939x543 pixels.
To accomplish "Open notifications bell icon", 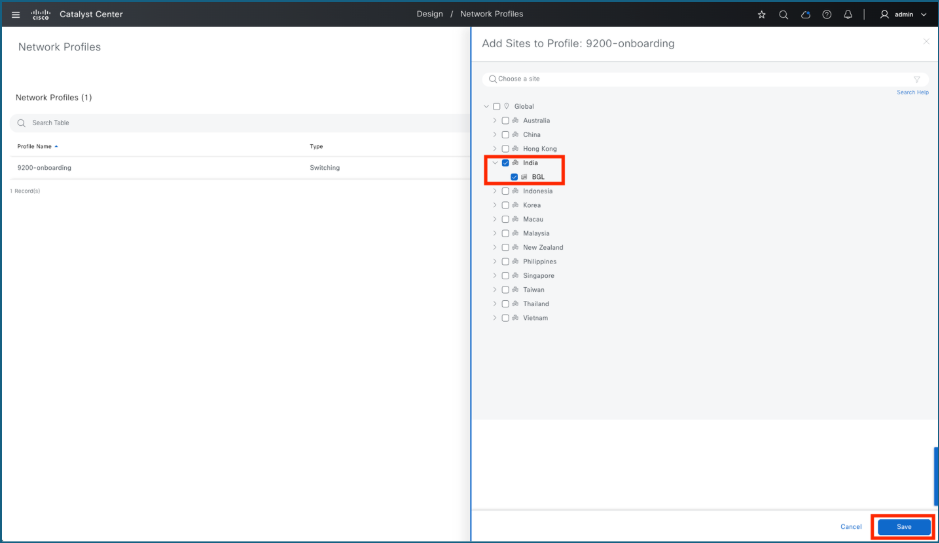I will point(848,14).
